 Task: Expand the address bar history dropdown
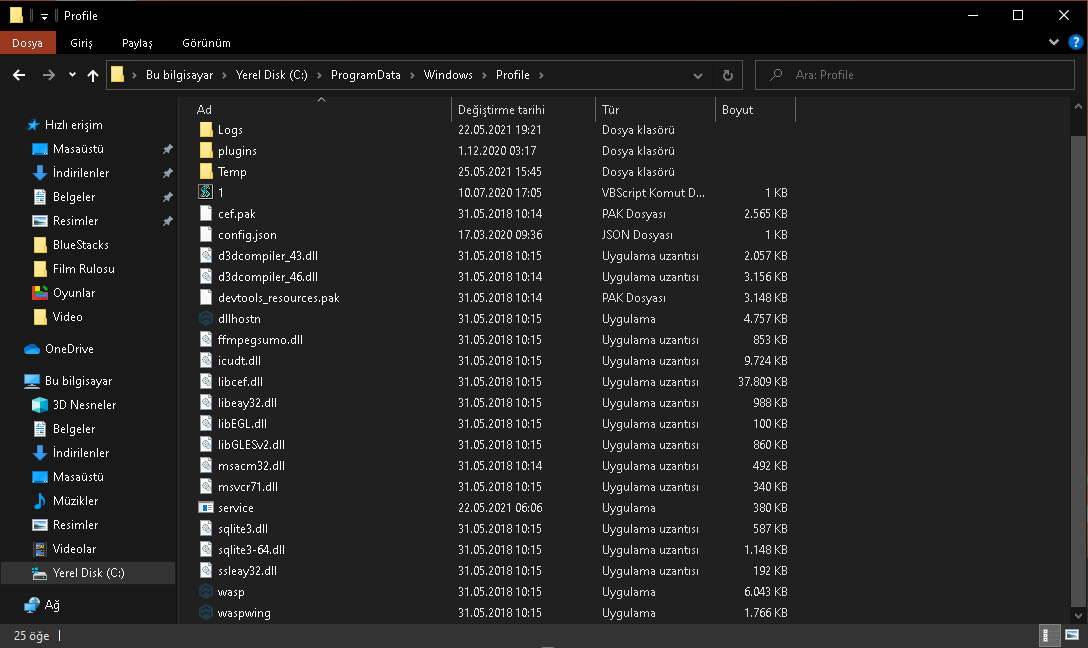pyautogui.click(x=697, y=76)
